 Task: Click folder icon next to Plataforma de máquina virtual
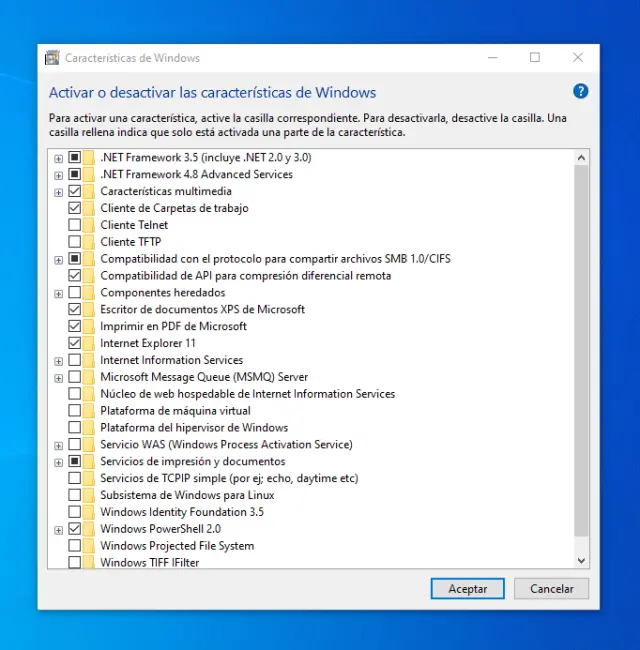(89, 411)
